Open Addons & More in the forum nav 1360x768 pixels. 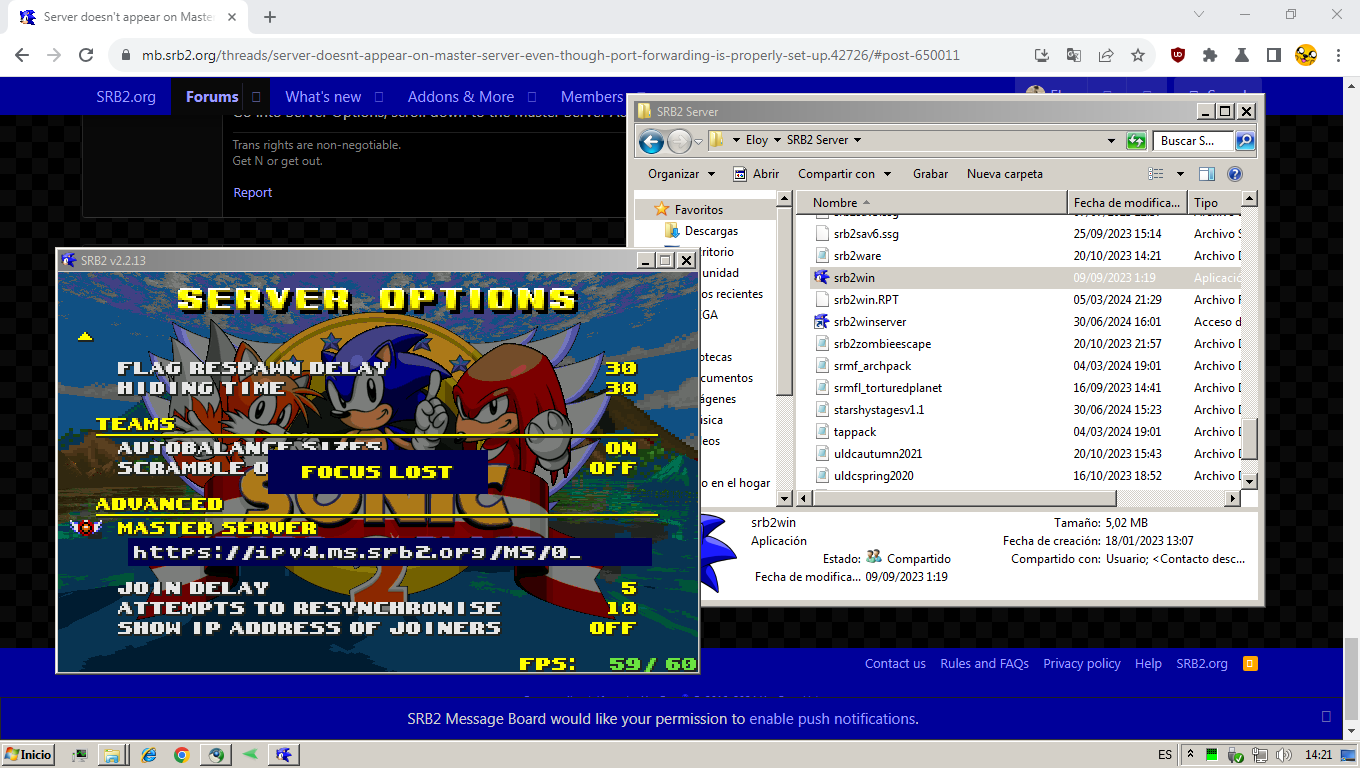(x=461, y=97)
